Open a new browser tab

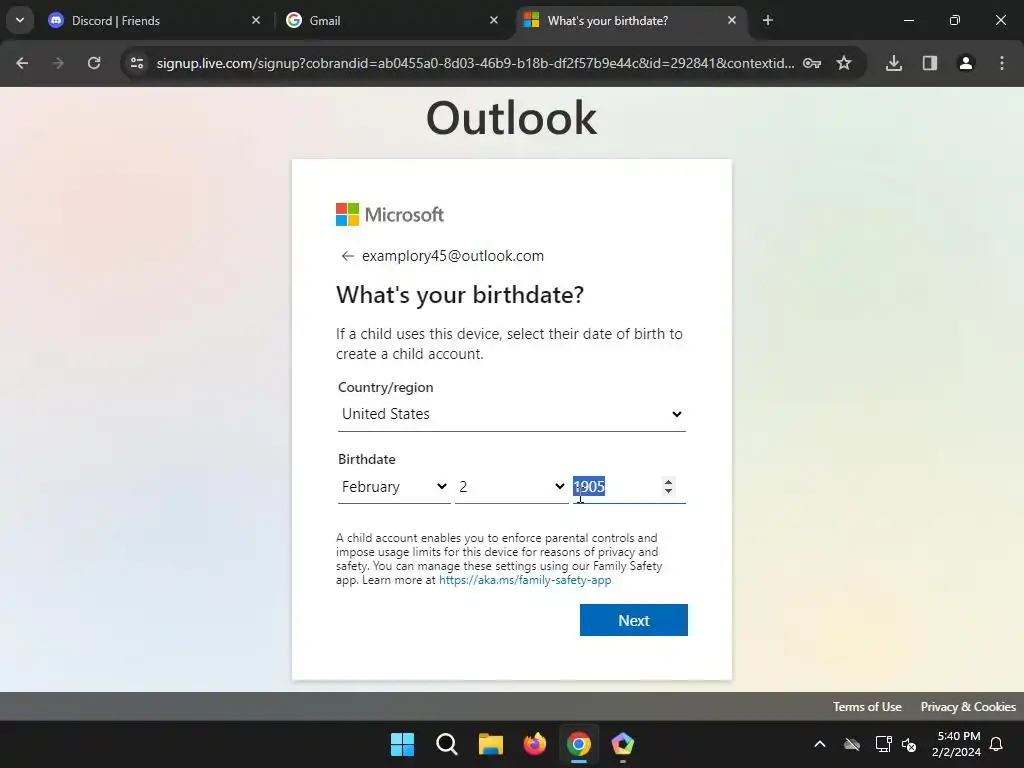(768, 20)
